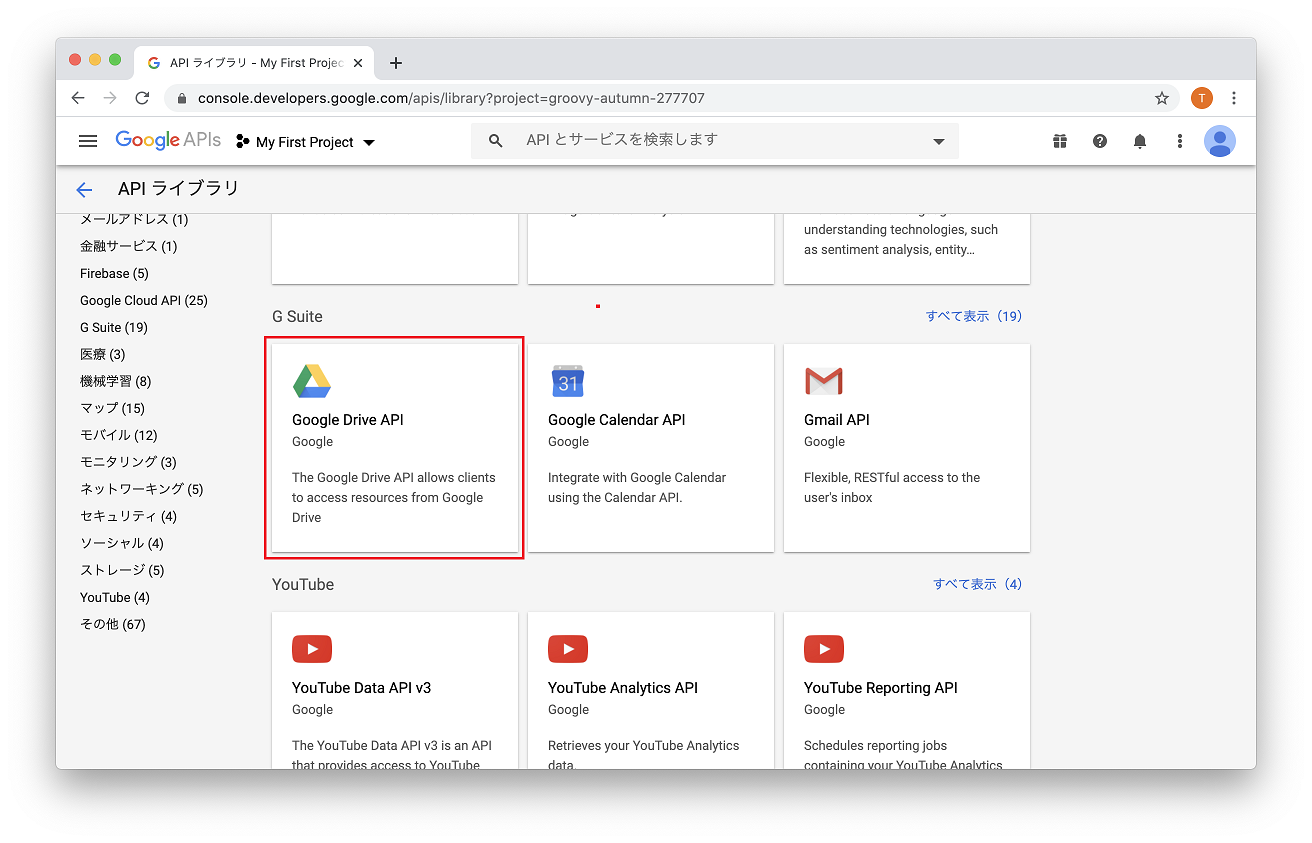The width and height of the screenshot is (1312, 843).
Task: Open the YouTube Data API v3 title
Action: tap(362, 688)
